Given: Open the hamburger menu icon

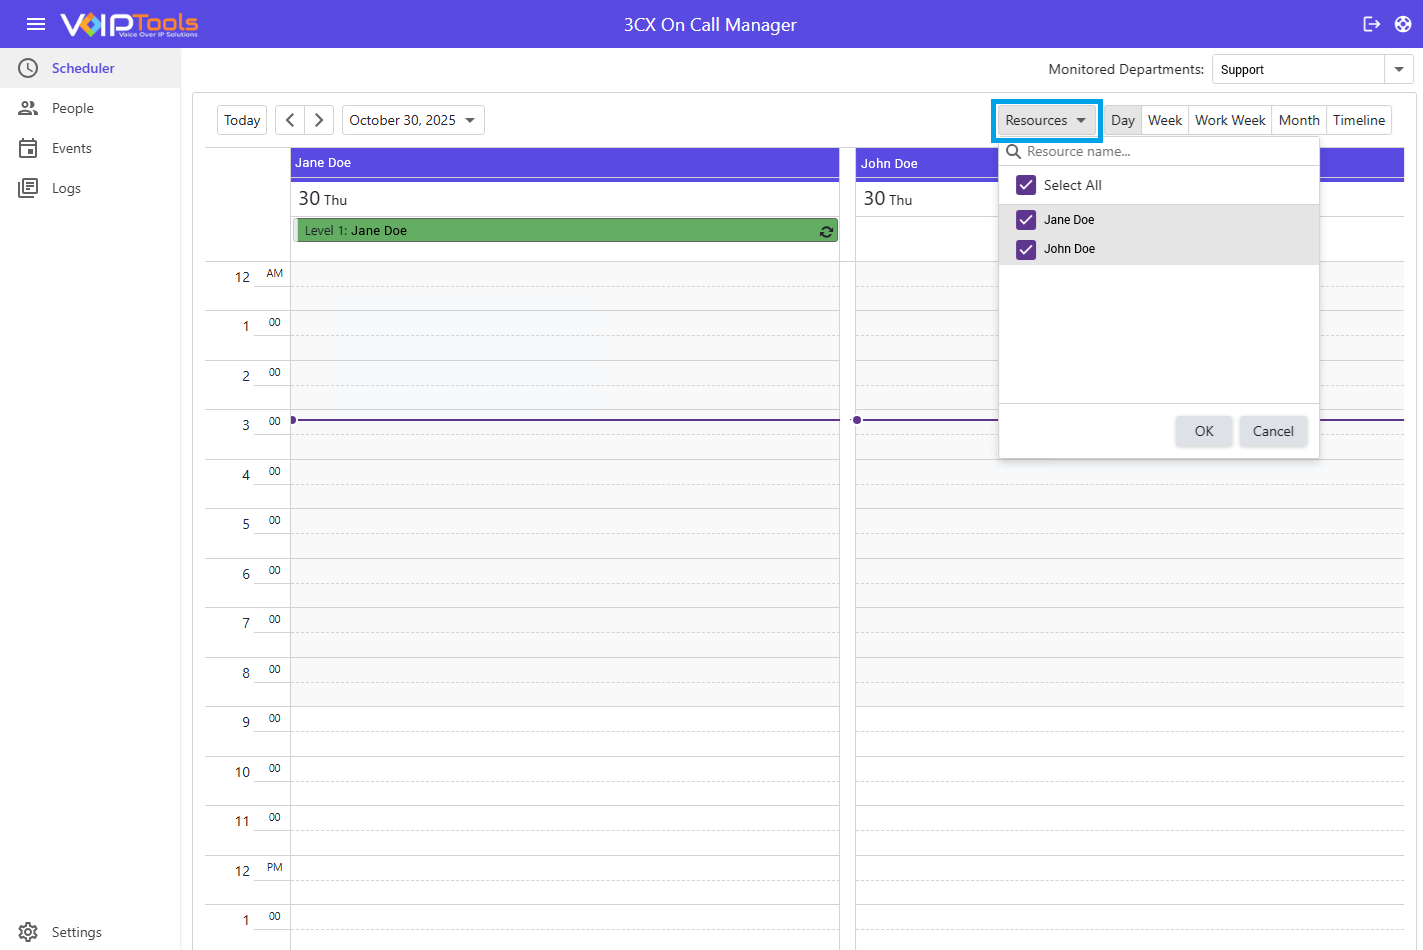Looking at the screenshot, I should [36, 24].
